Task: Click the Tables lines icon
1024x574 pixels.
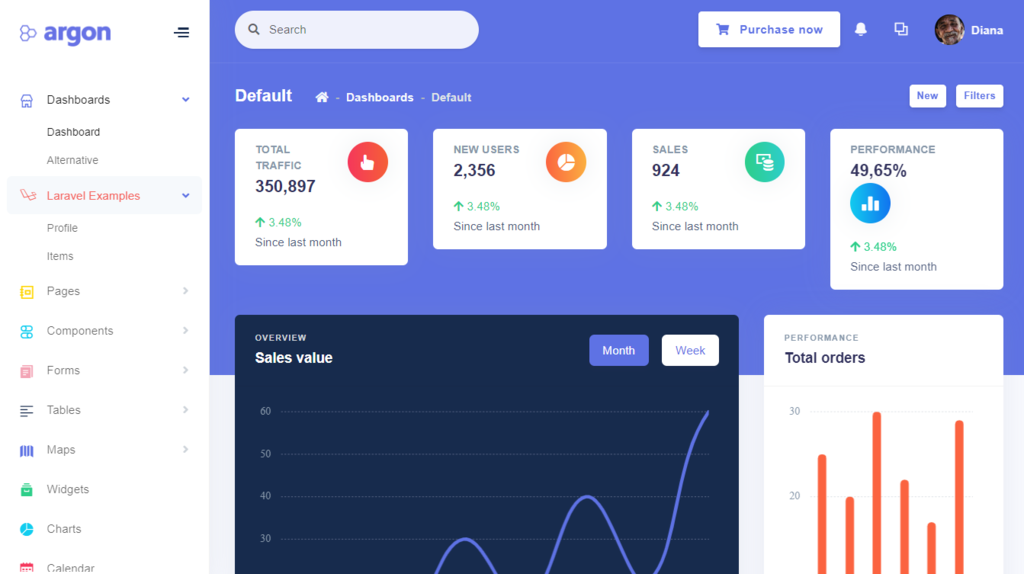Action: coord(26,410)
